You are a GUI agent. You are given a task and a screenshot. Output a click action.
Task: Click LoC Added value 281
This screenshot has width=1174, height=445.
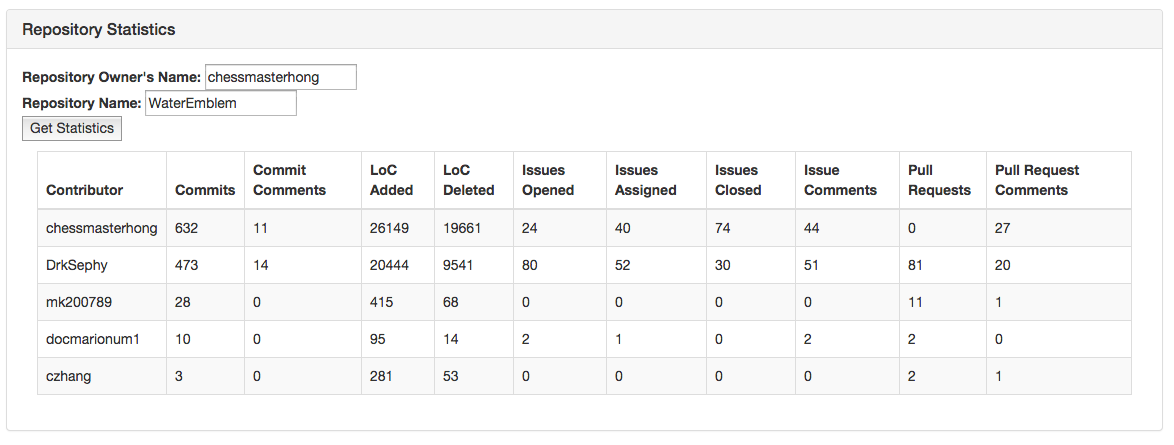pos(381,377)
